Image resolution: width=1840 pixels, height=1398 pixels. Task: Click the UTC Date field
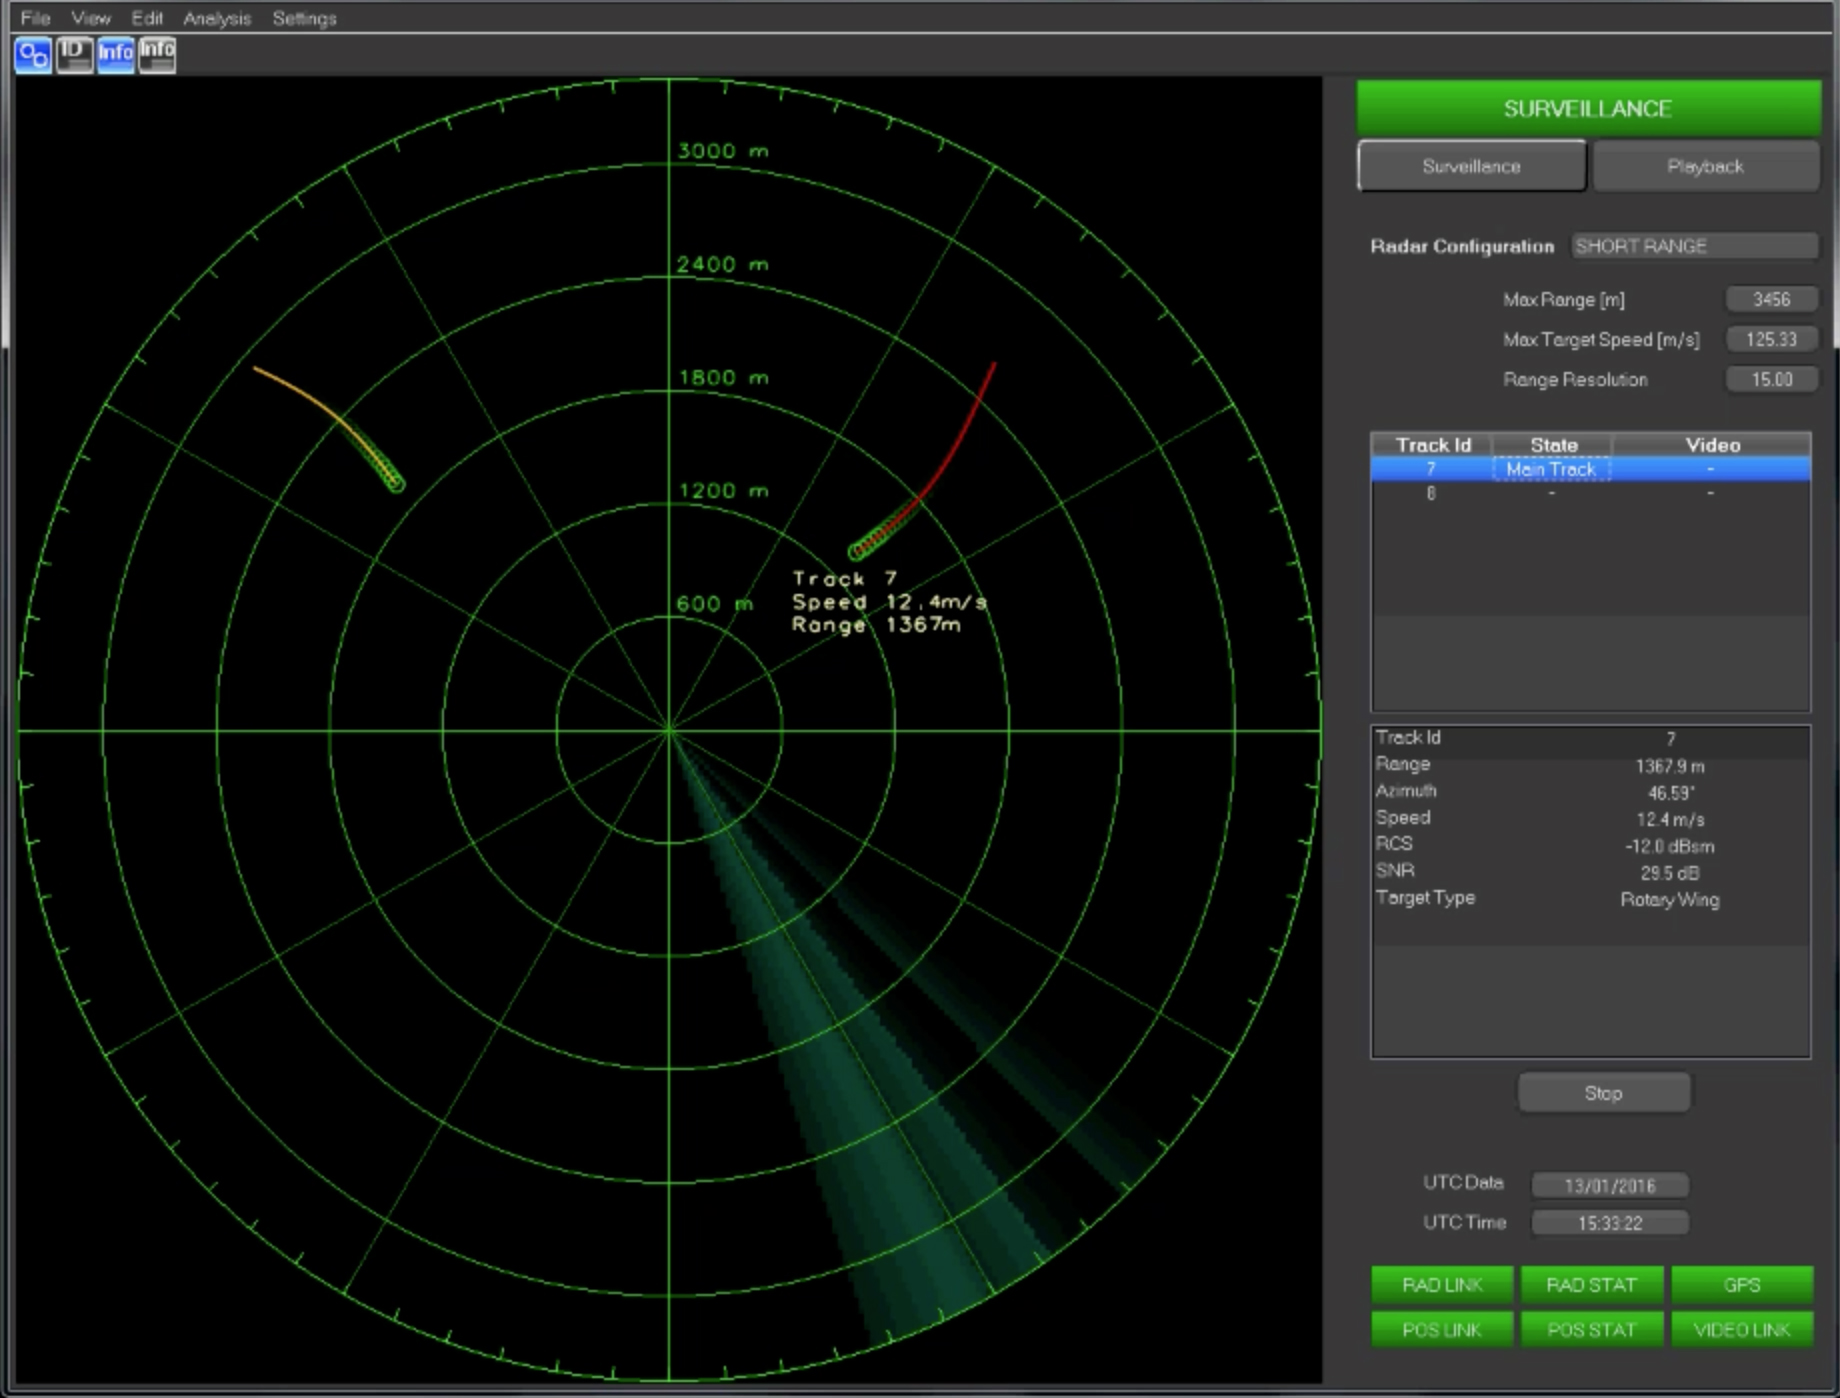[x=1611, y=1185]
